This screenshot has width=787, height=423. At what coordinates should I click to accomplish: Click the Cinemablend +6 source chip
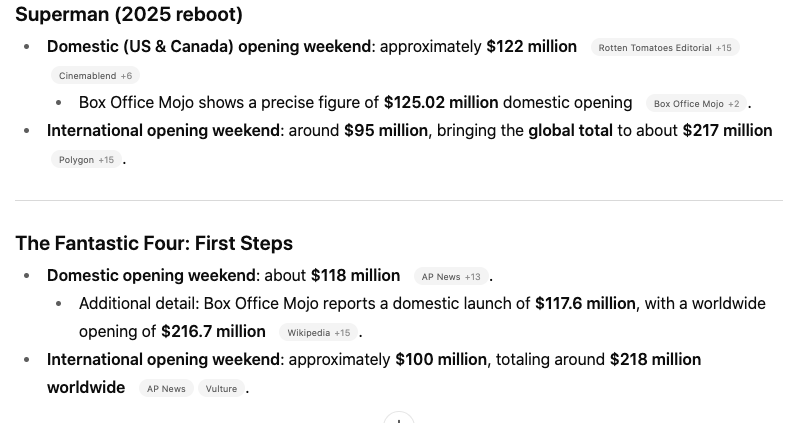coord(95,76)
